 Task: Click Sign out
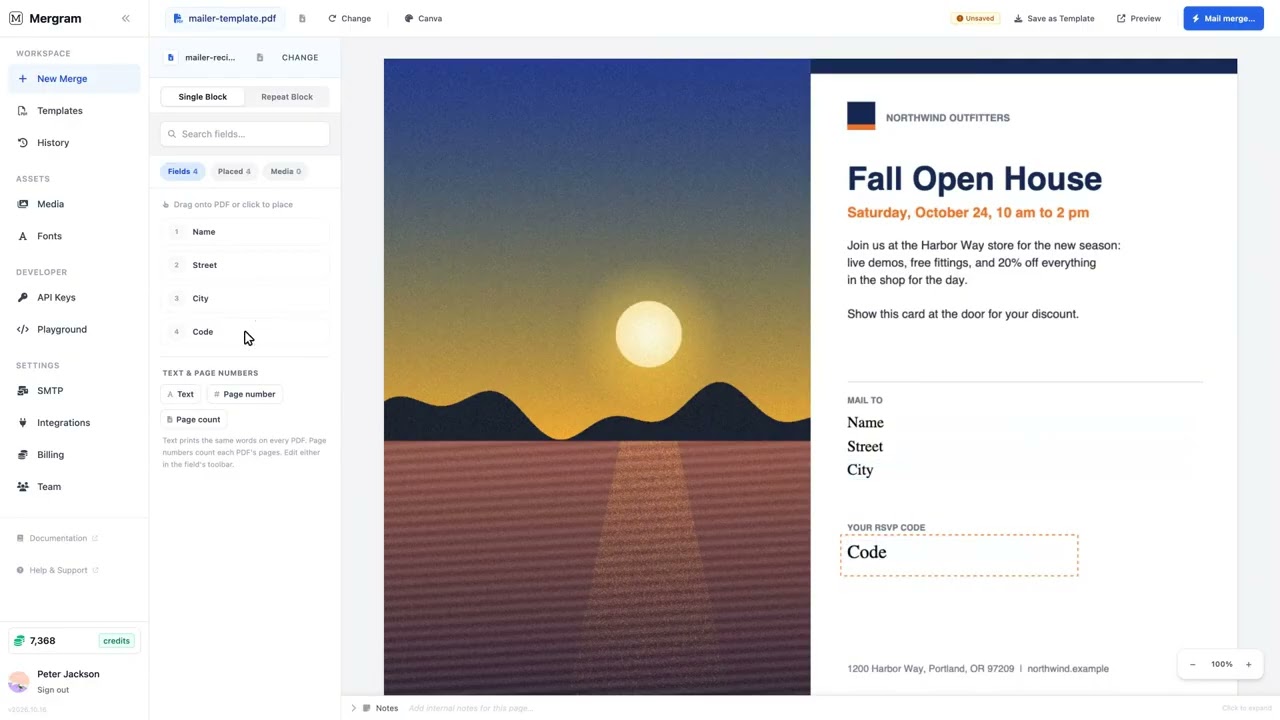tap(53, 690)
